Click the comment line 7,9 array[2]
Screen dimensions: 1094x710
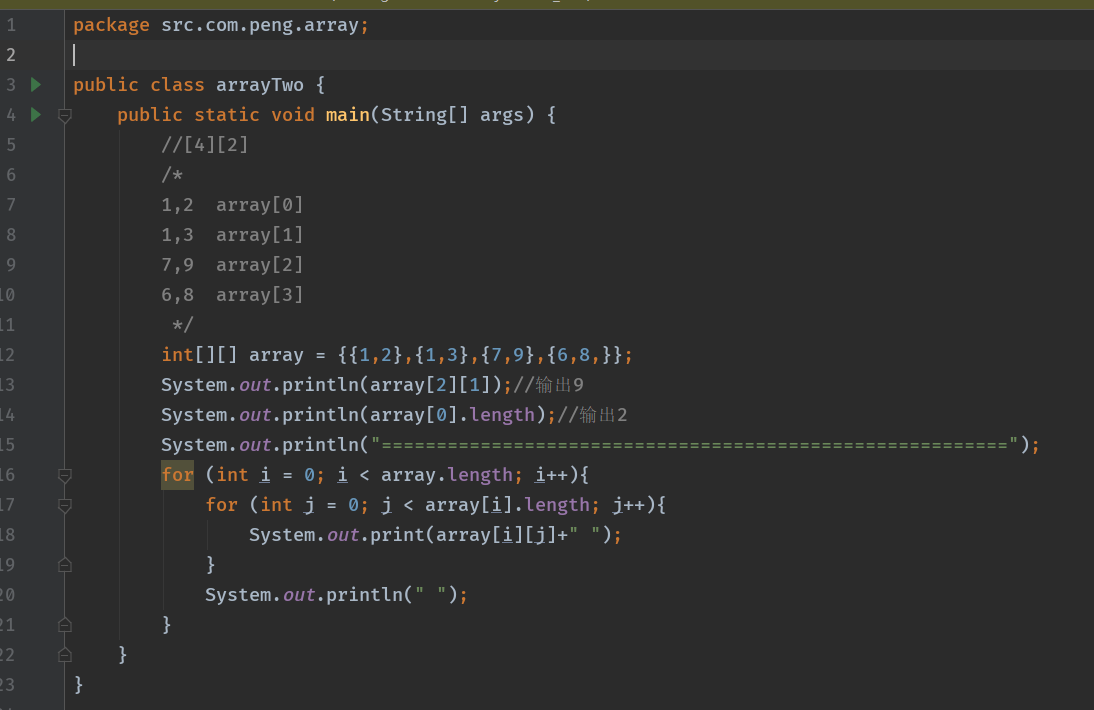232,264
